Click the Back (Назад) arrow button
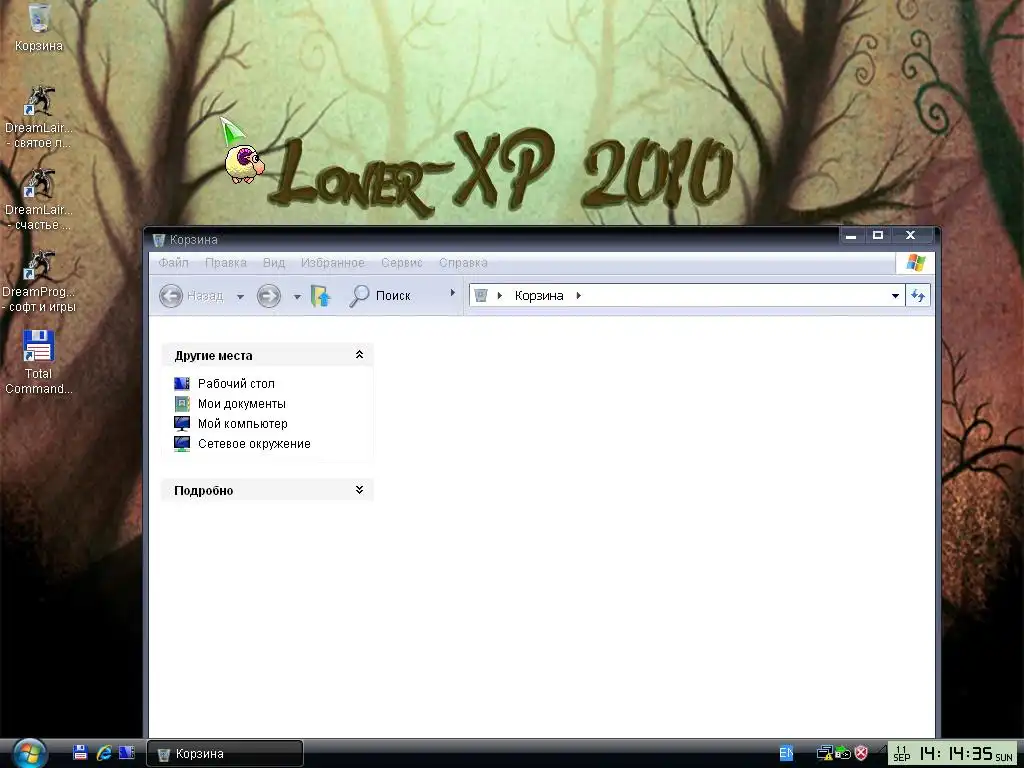The image size is (1024, 768). (x=171, y=296)
